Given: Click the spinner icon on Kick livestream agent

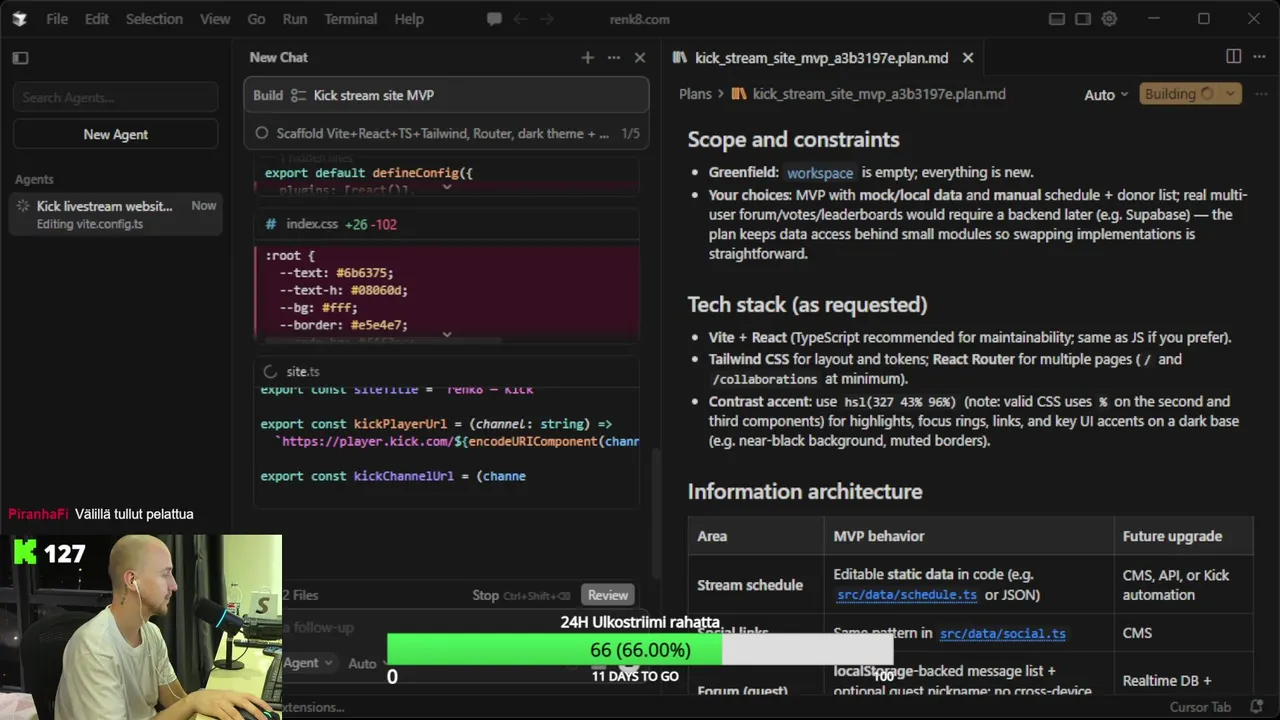Looking at the screenshot, I should (22, 206).
